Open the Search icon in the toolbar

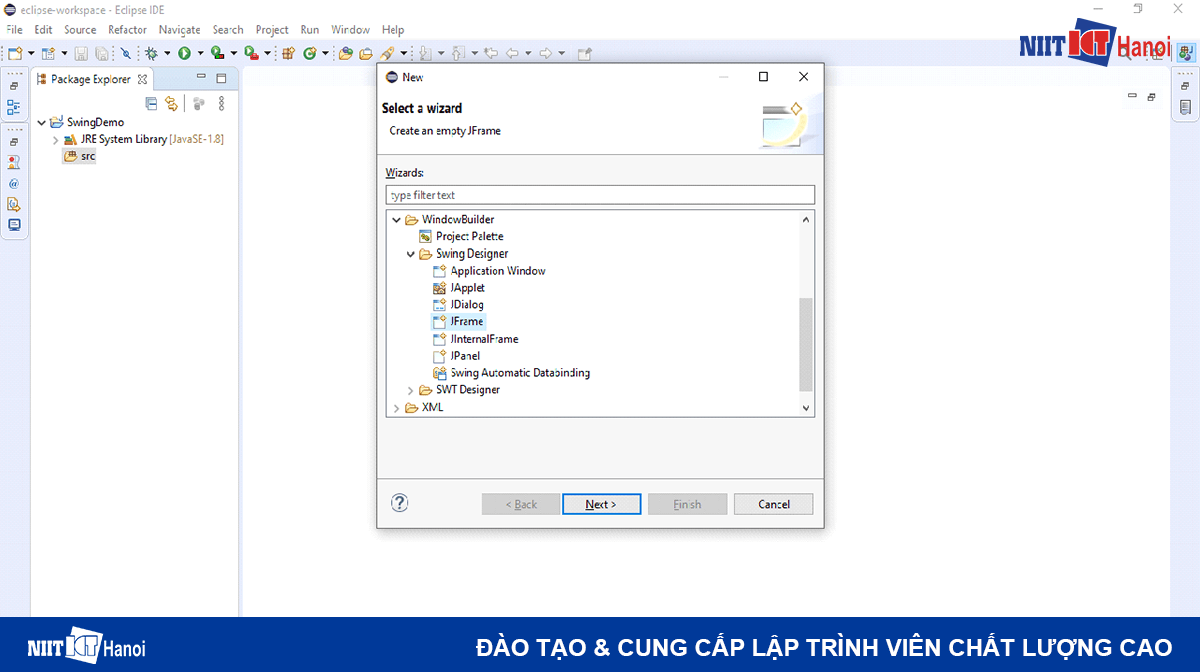pos(125,52)
